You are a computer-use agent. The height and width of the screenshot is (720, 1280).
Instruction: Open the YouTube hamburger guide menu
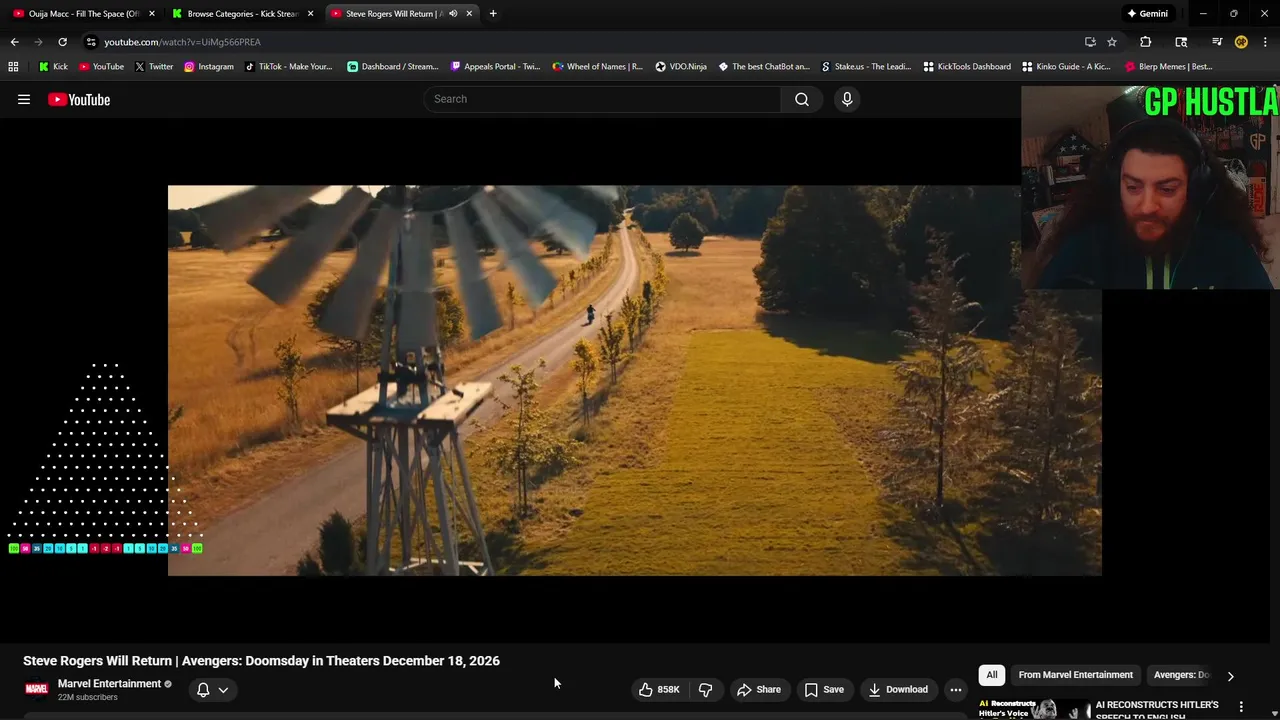coord(24,99)
